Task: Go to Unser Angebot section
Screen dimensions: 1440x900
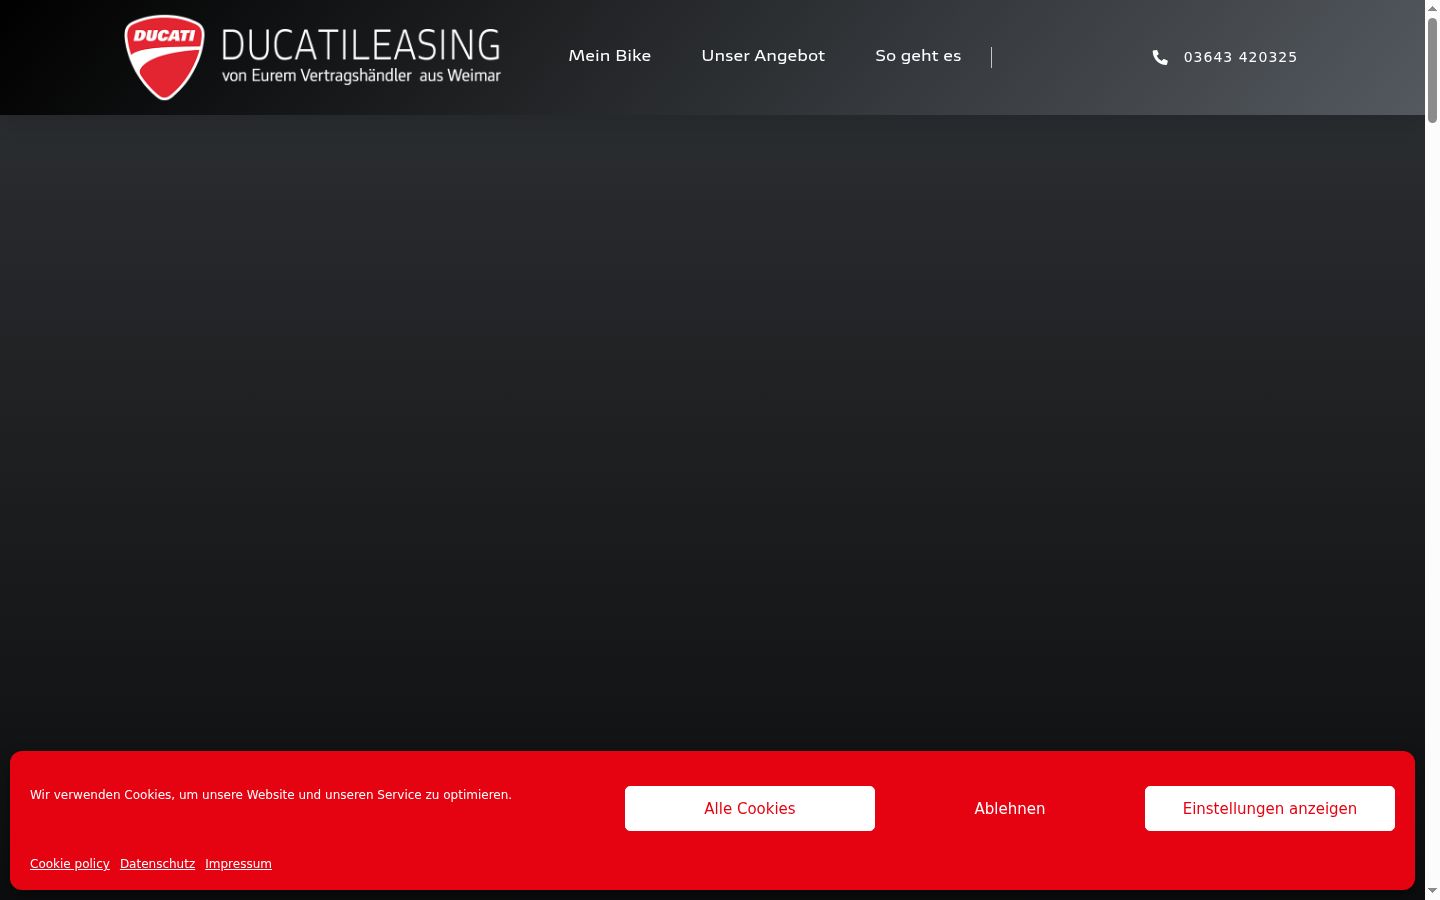Action: (763, 56)
